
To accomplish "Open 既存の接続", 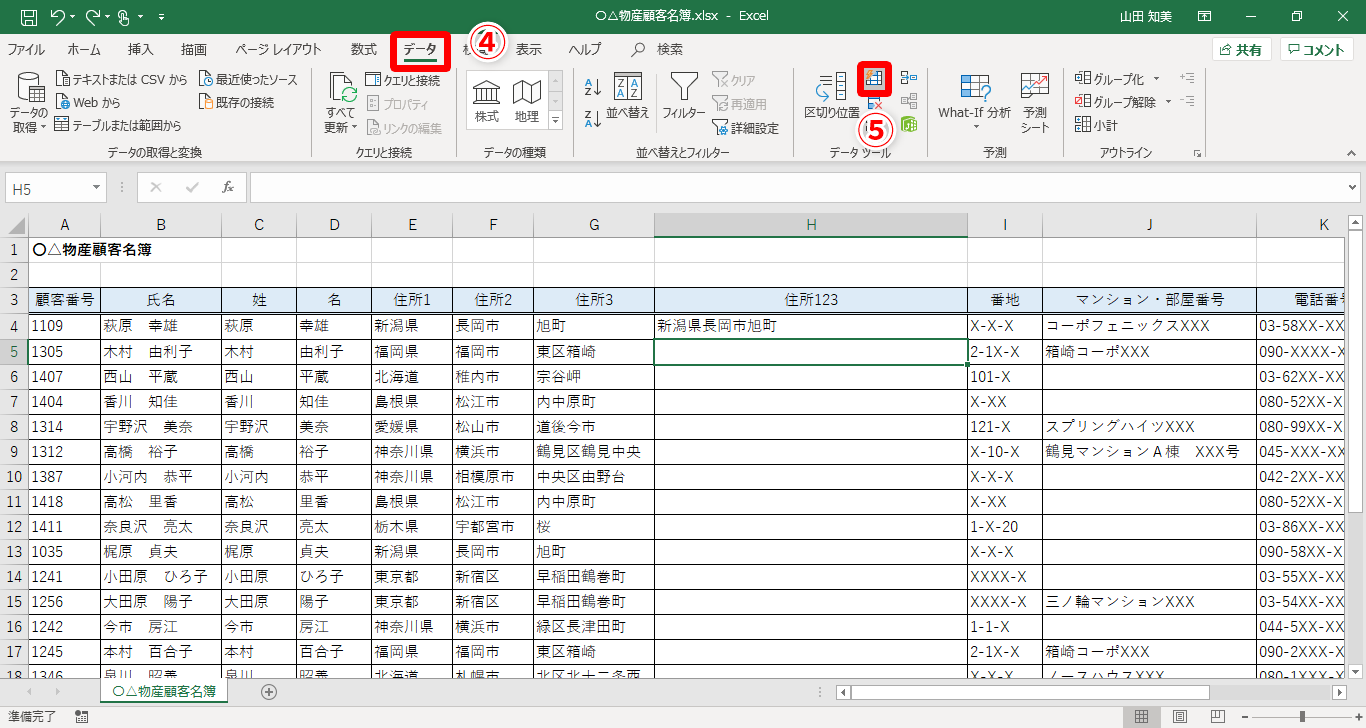I will (236, 102).
